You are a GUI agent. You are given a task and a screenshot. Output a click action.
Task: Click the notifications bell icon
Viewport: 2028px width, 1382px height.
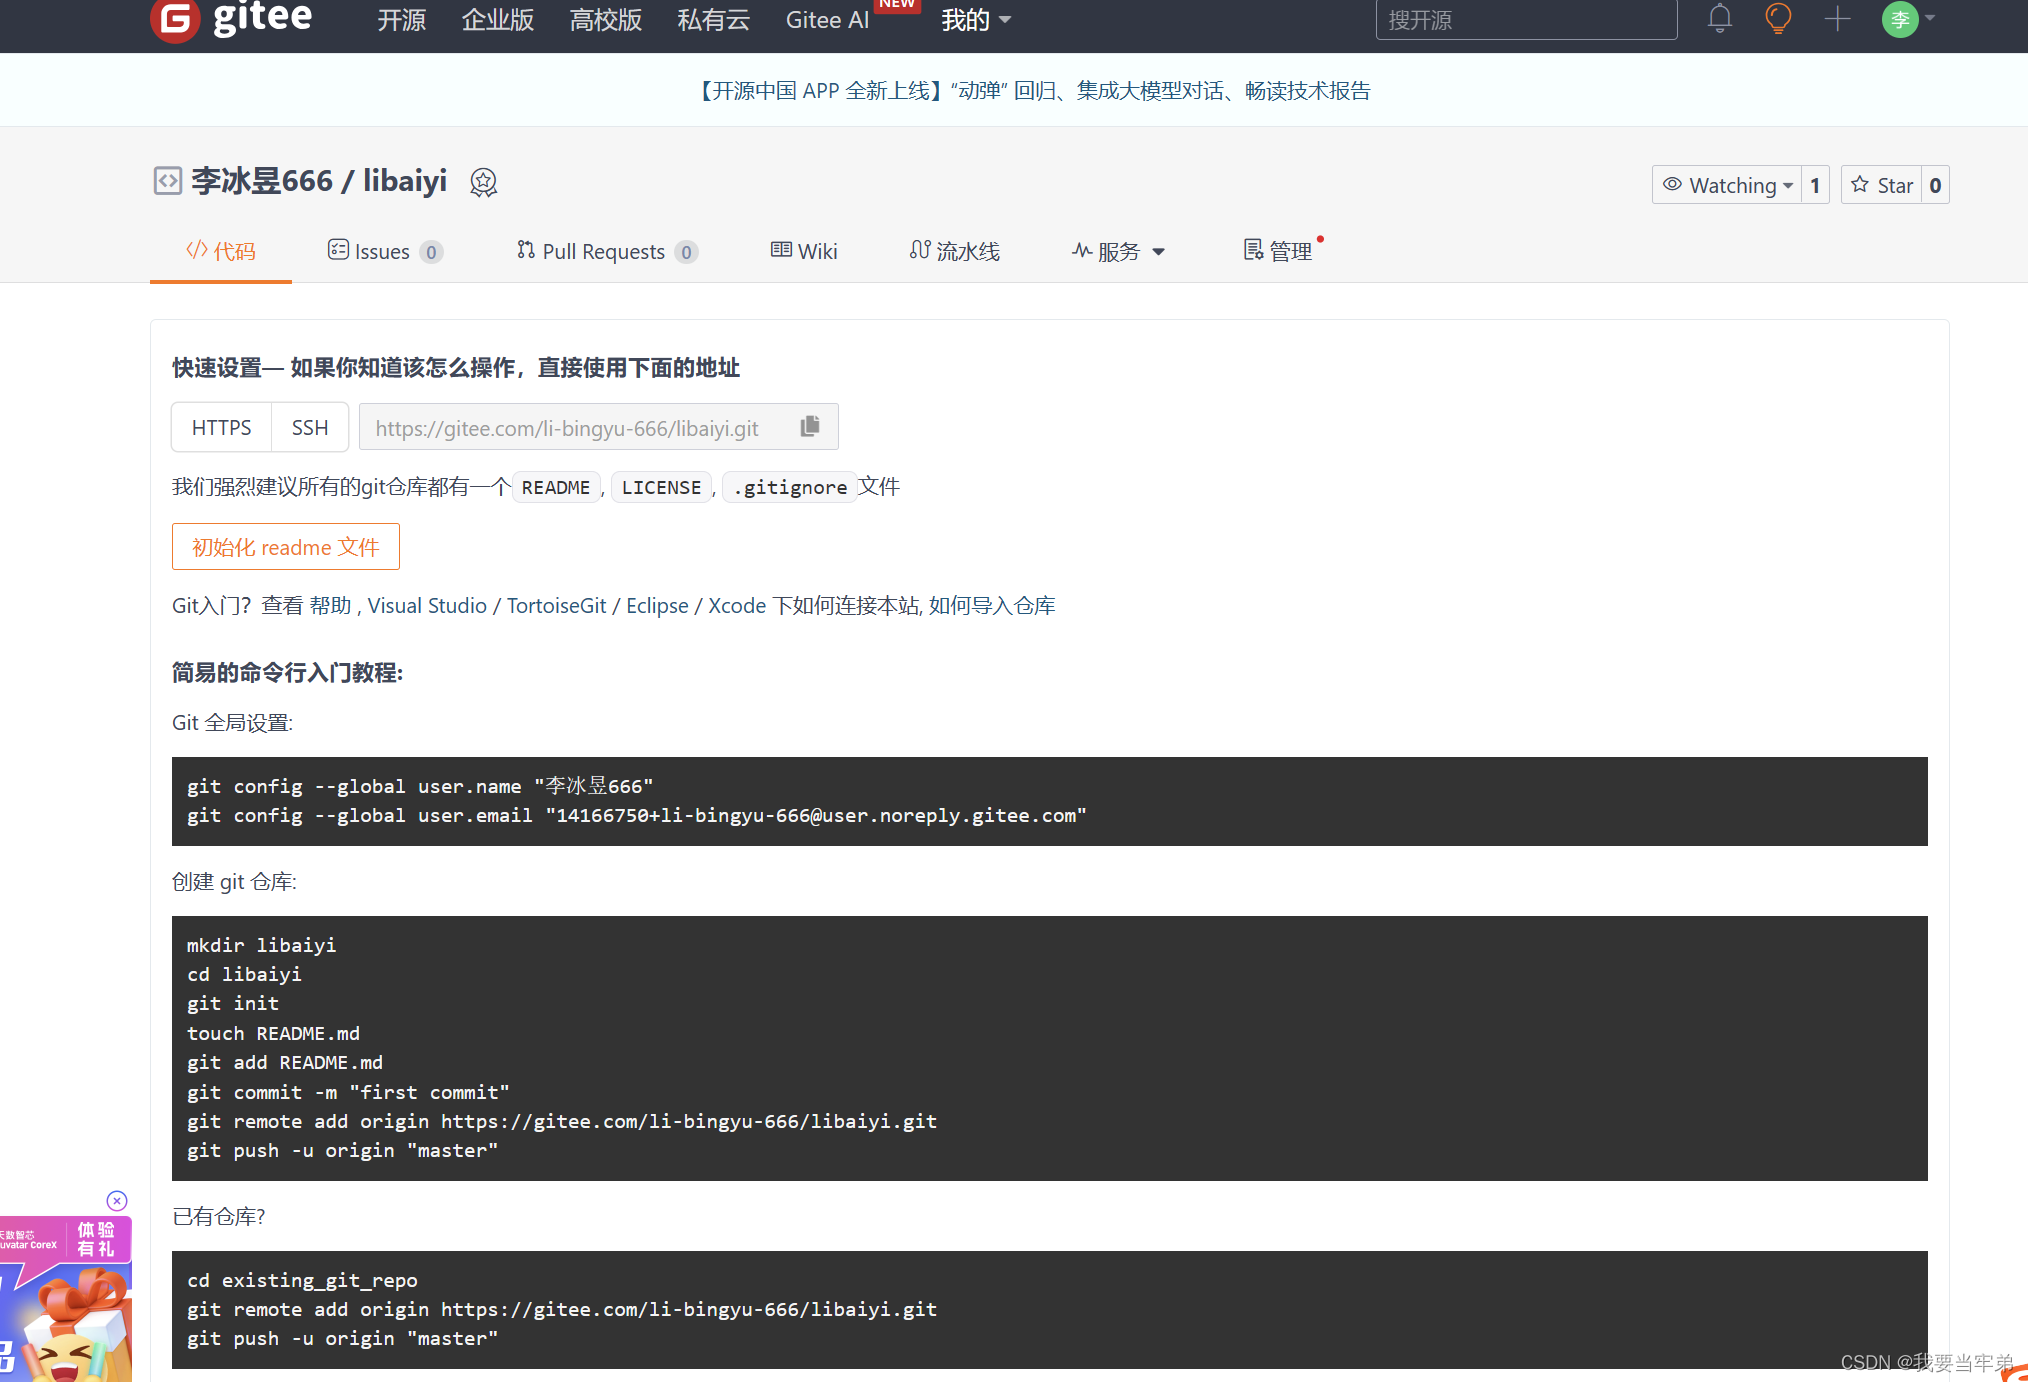click(1719, 18)
